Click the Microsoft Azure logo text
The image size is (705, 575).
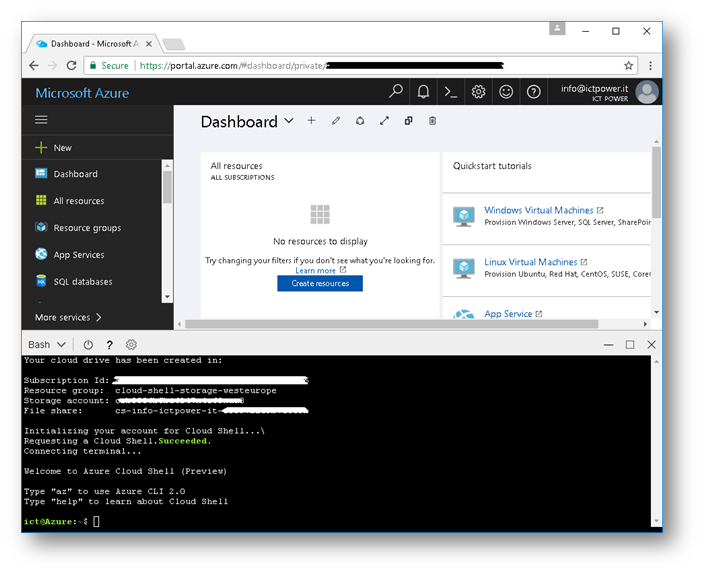pyautogui.click(x=82, y=93)
